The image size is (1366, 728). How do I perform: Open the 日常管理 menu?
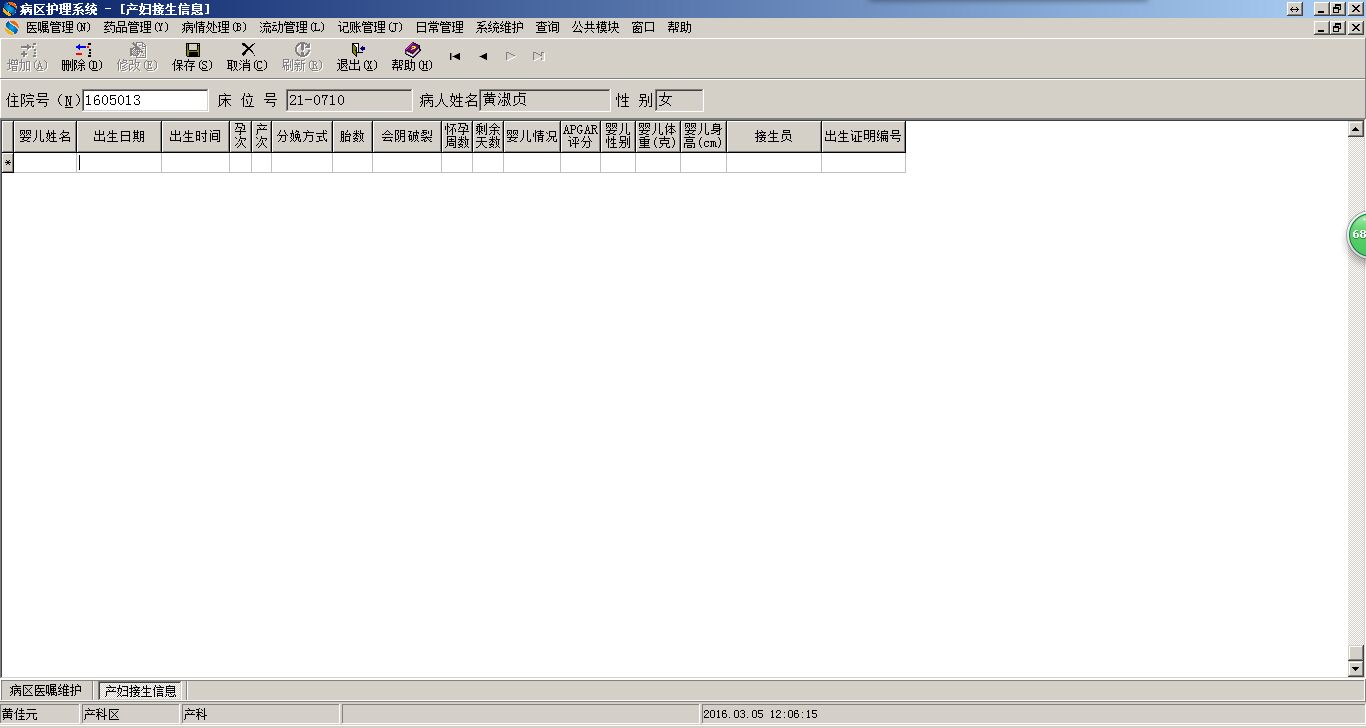point(439,28)
